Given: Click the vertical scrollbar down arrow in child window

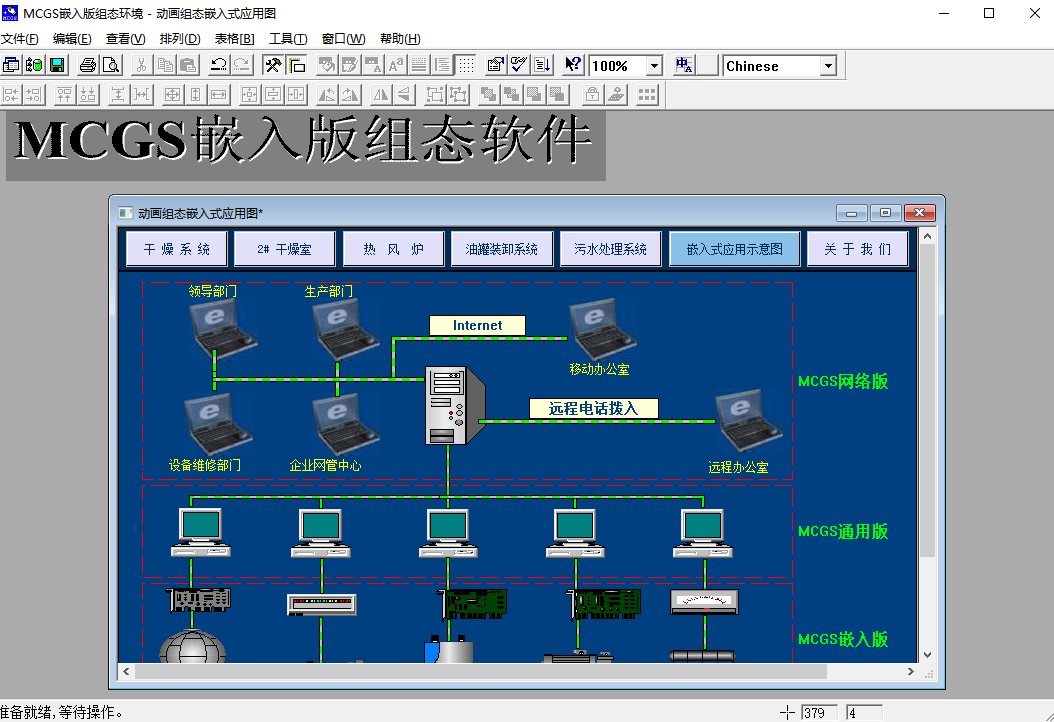Looking at the screenshot, I should pyautogui.click(x=928, y=655).
